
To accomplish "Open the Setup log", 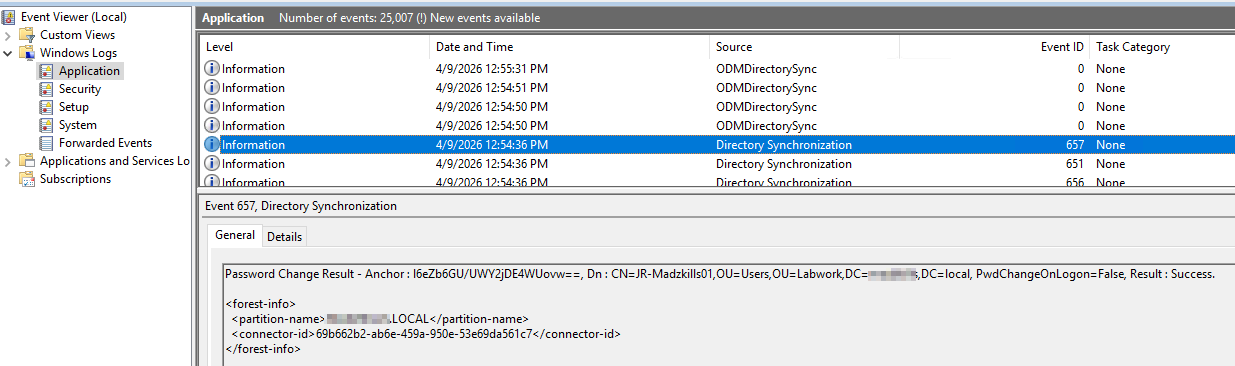I will coord(73,107).
